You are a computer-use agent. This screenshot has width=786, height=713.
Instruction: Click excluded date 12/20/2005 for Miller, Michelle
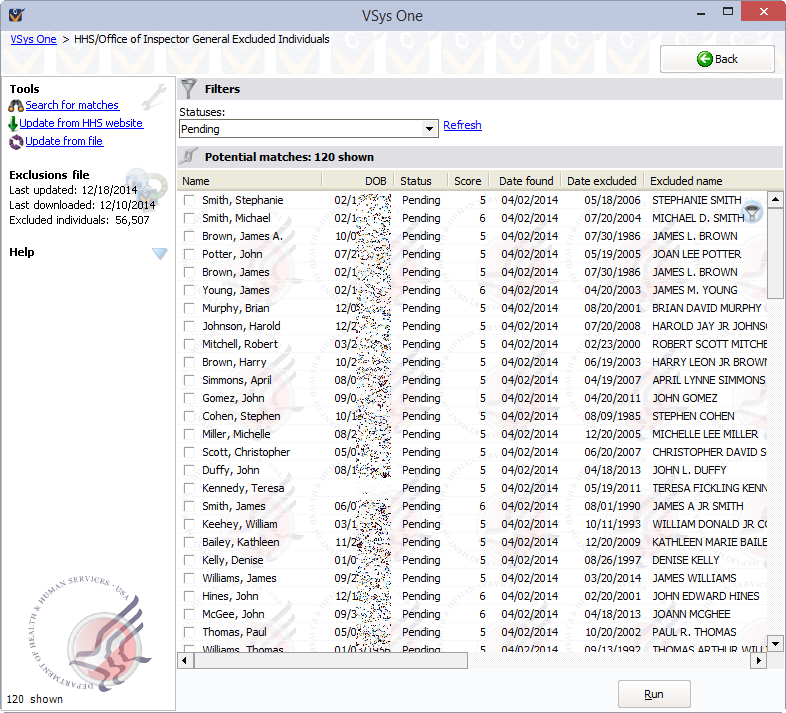[612, 434]
